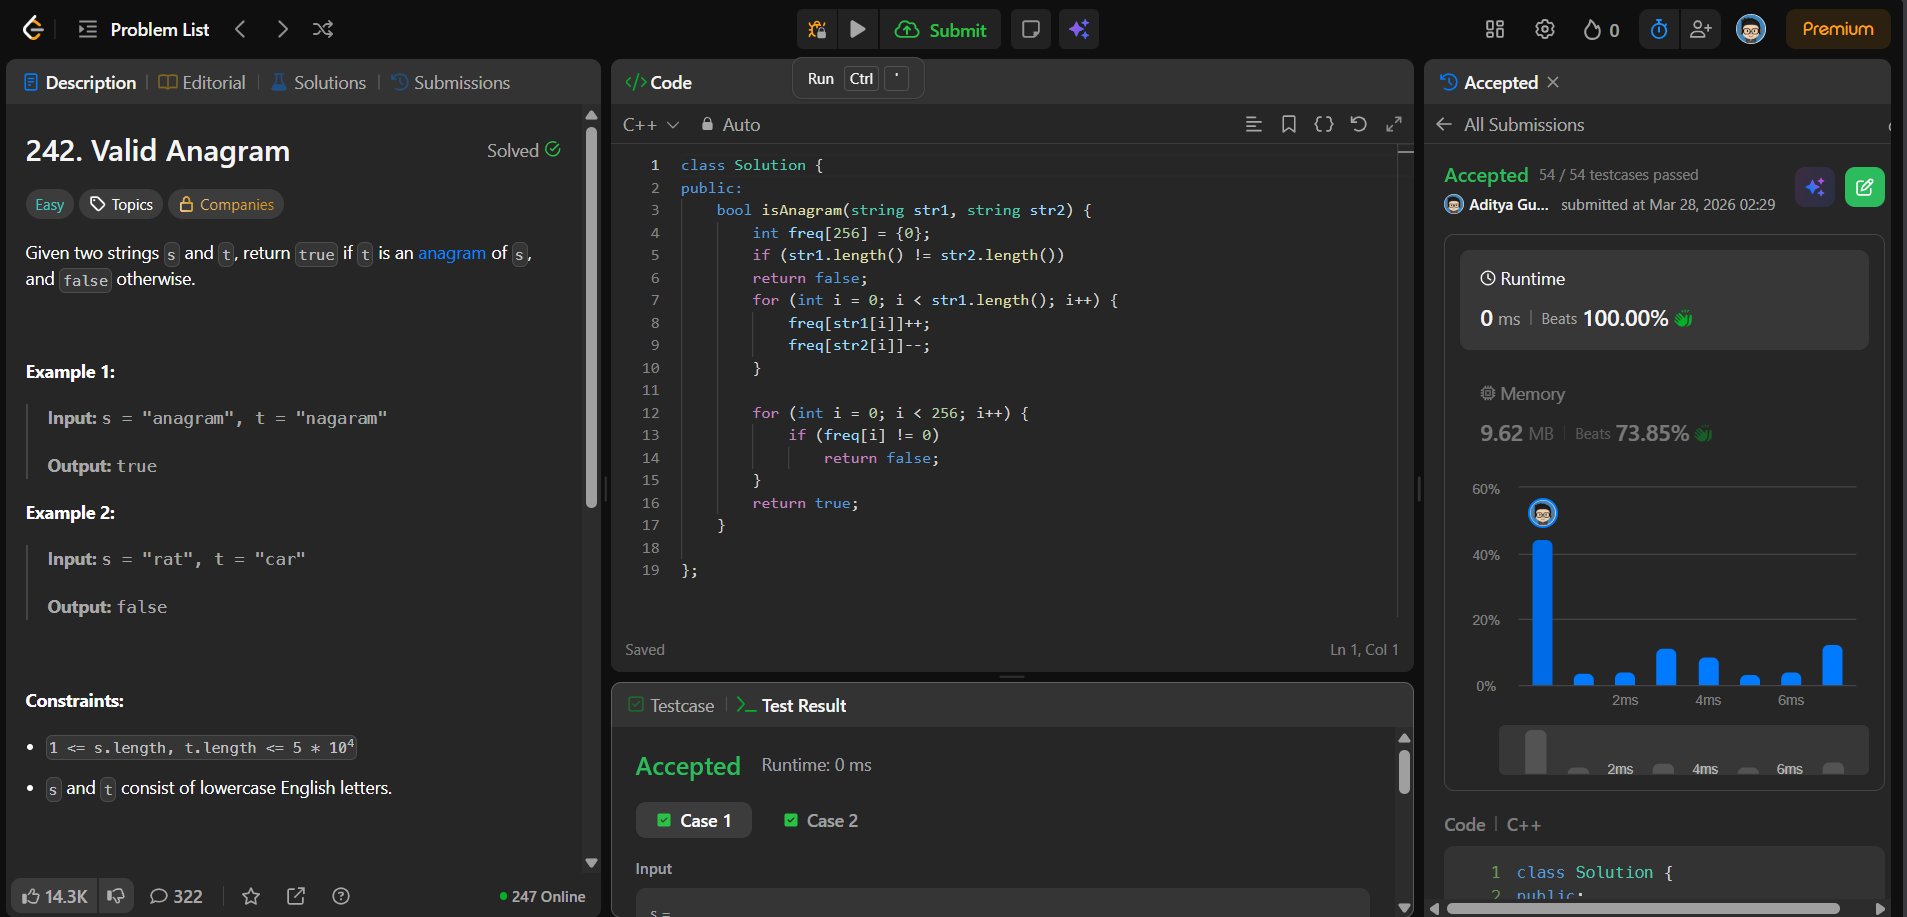The image size is (1907, 917).
Task: Expand the Companies tag
Action: point(226,205)
